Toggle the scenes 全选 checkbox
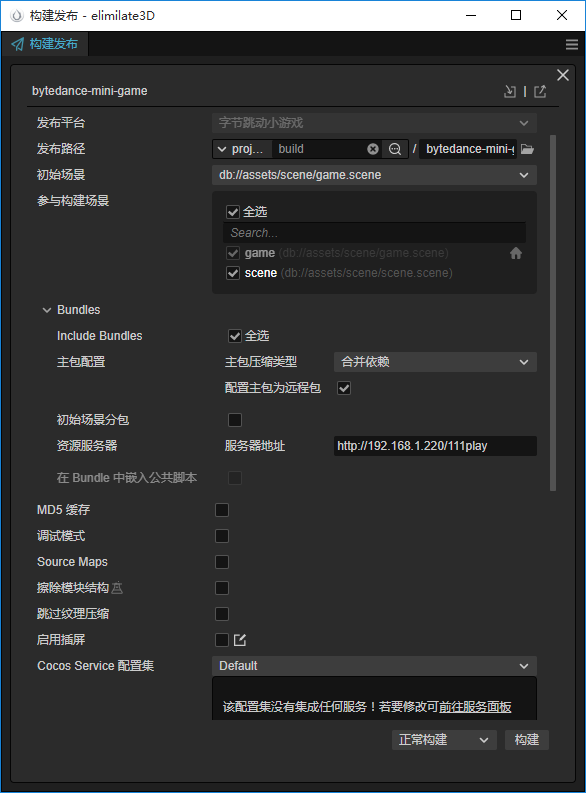This screenshot has height=793, width=586. (233, 212)
